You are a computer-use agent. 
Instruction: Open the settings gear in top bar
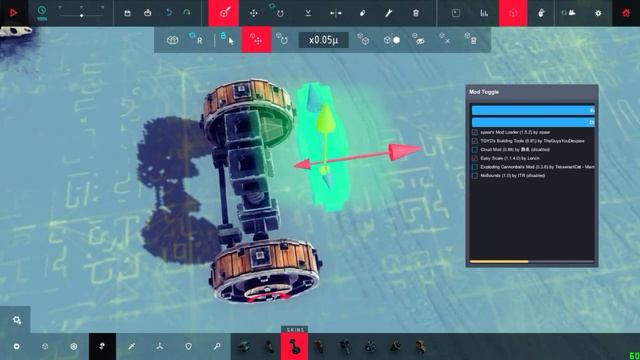598,13
